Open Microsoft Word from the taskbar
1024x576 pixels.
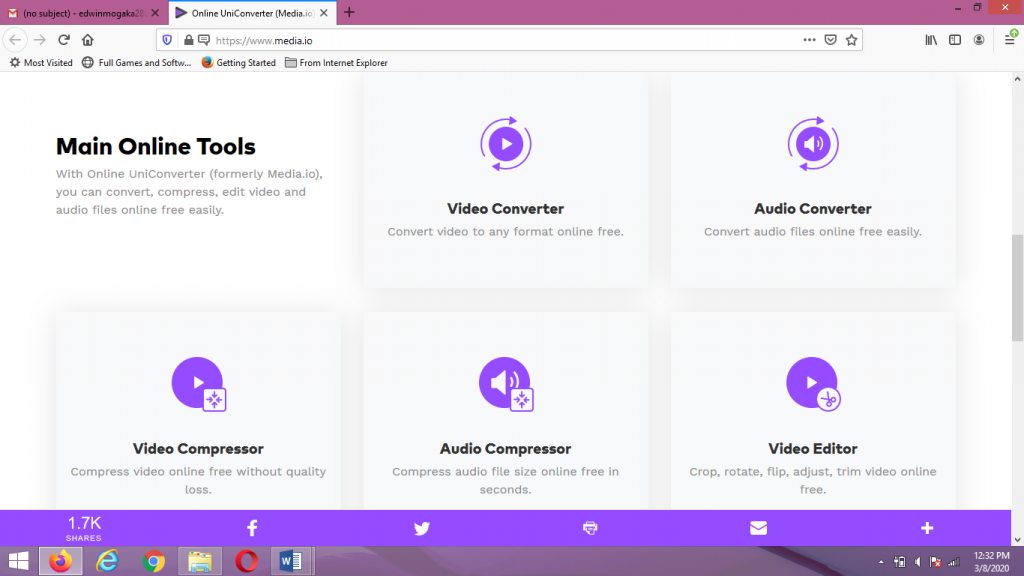point(291,561)
